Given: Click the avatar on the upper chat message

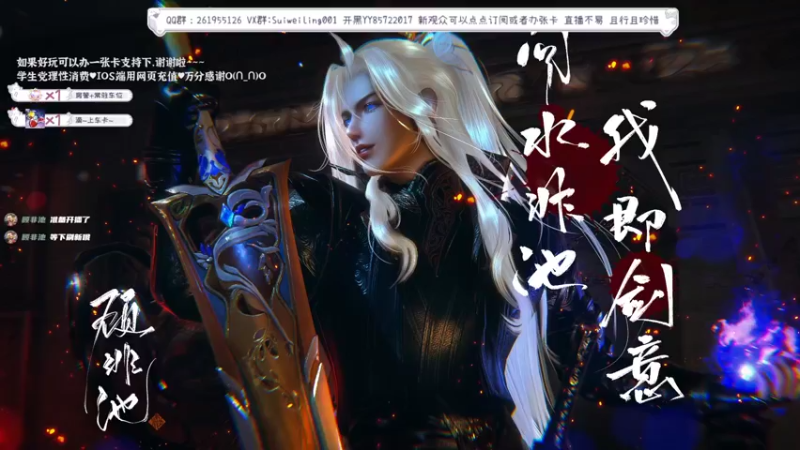Looking at the screenshot, I should (11, 219).
